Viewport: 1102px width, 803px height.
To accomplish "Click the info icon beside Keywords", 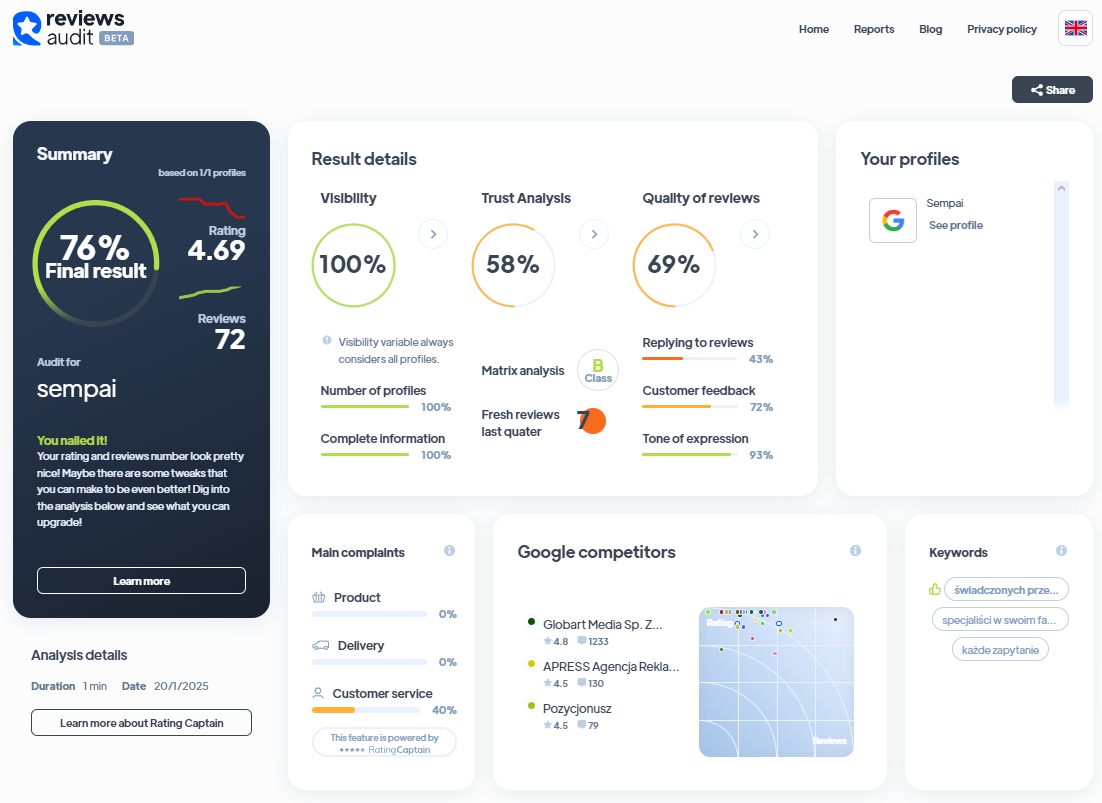I will (1061, 551).
